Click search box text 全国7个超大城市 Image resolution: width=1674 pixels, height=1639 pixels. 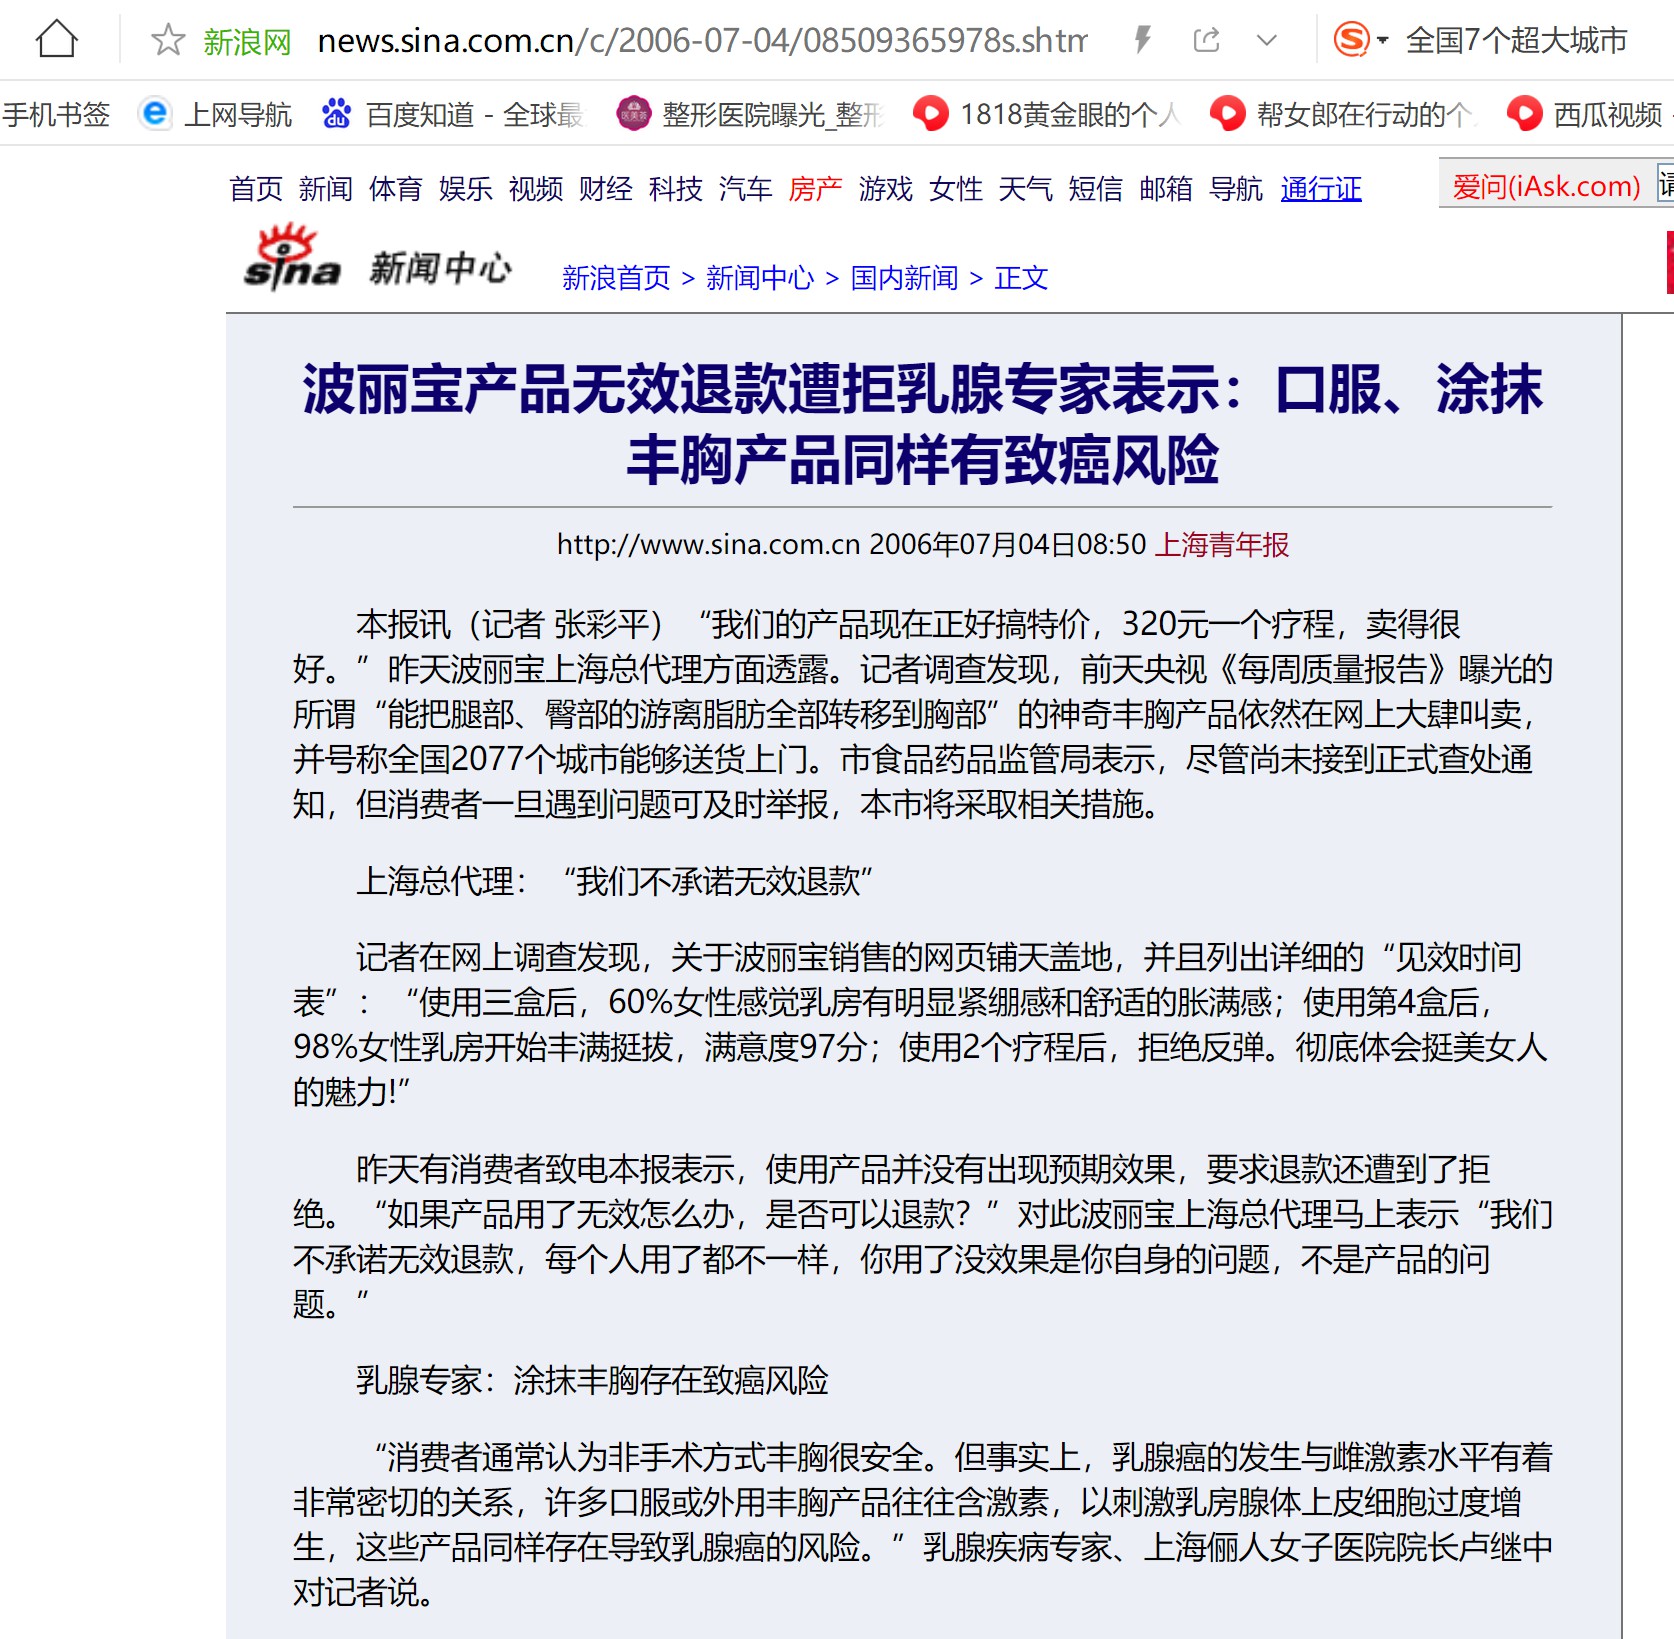(1516, 41)
